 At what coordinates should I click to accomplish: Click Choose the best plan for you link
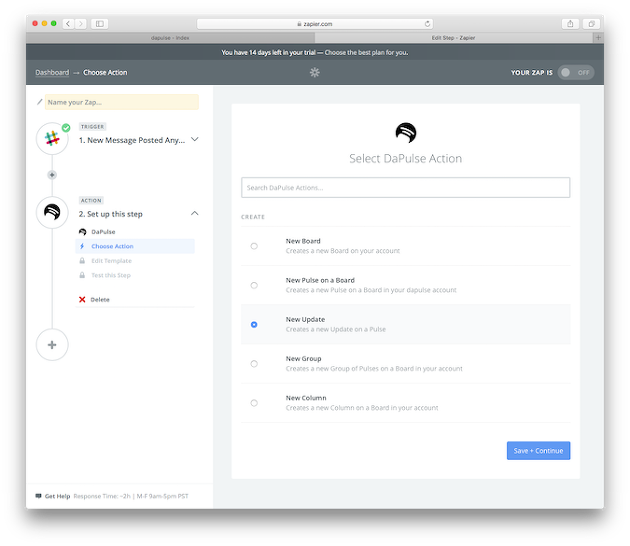366,53
